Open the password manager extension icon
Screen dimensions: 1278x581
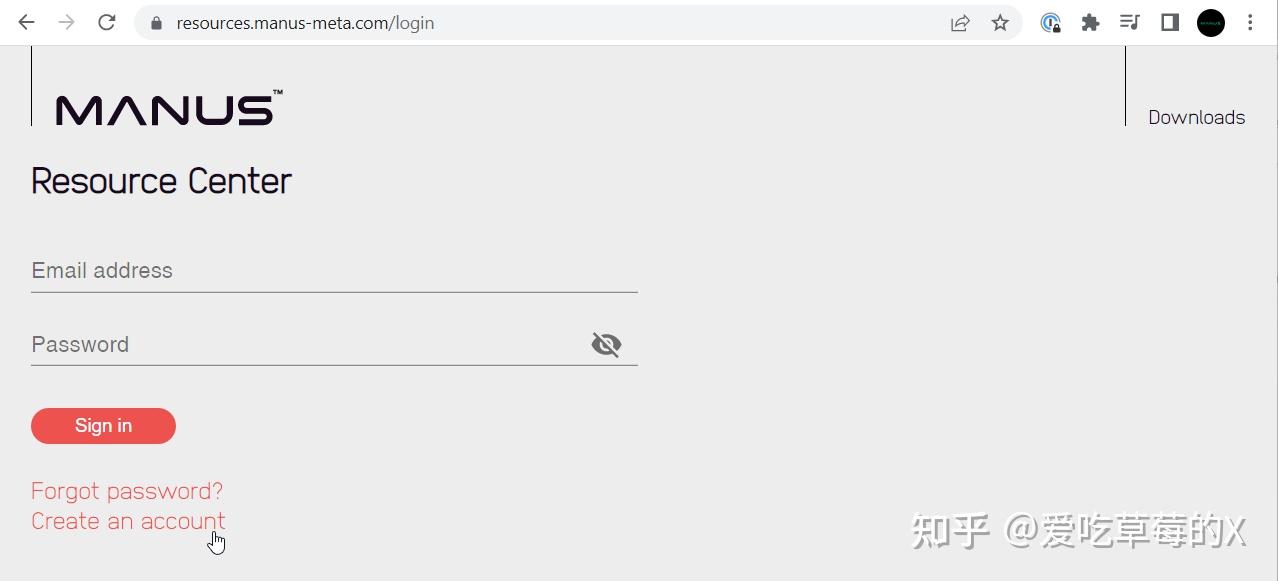click(1050, 22)
